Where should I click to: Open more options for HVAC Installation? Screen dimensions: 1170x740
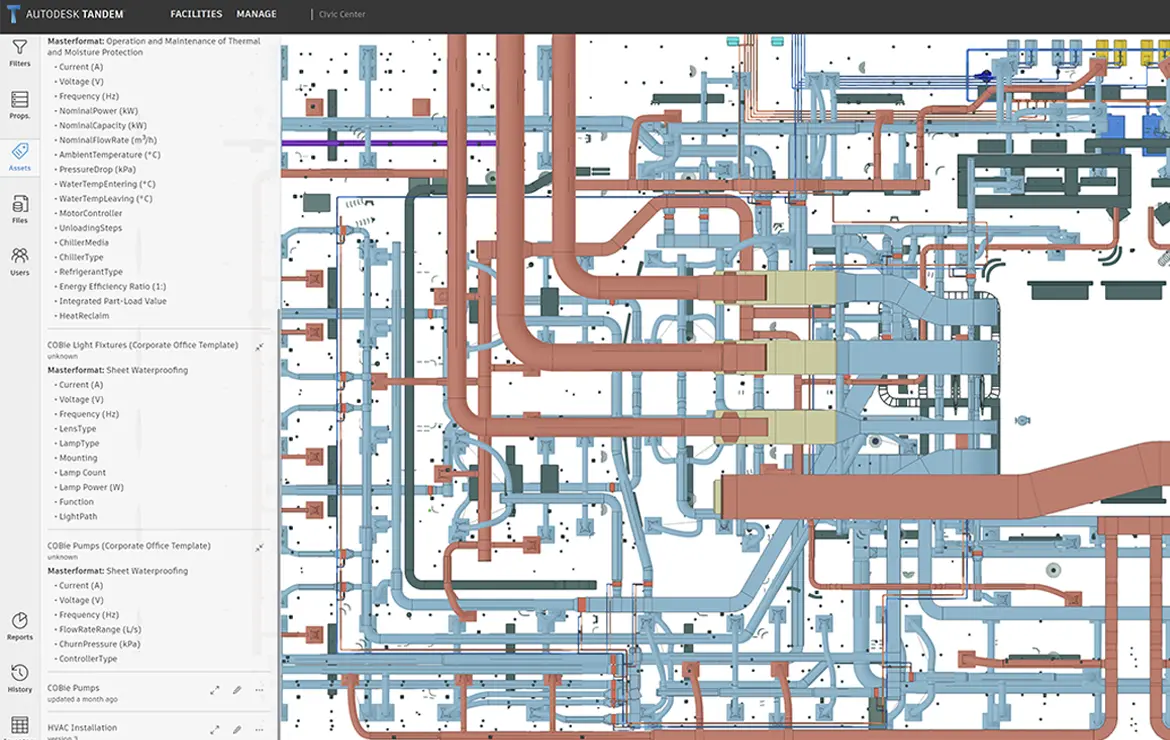[259, 730]
